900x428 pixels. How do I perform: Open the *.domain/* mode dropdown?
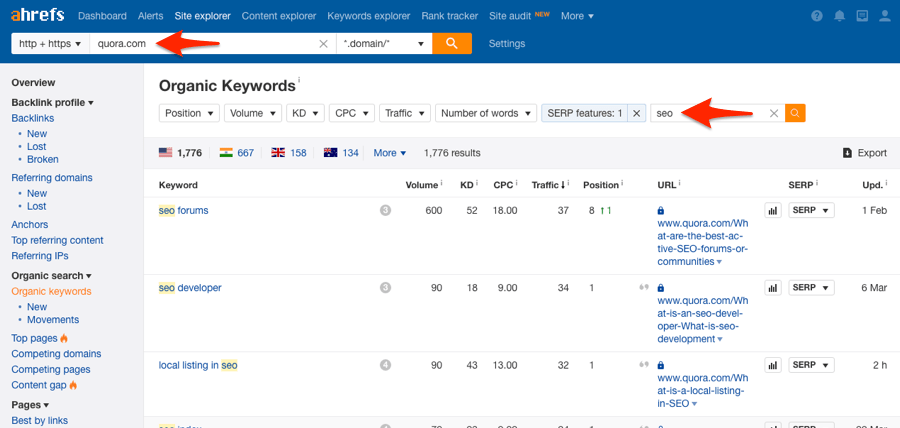pyautogui.click(x=383, y=44)
